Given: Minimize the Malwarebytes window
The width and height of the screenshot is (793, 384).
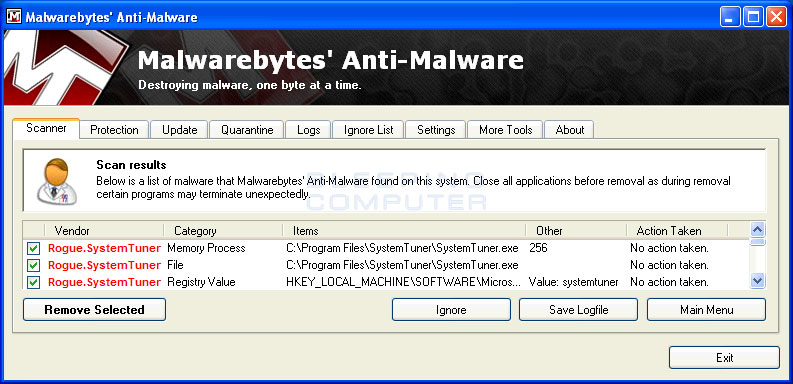Looking at the screenshot, I should (729, 17).
